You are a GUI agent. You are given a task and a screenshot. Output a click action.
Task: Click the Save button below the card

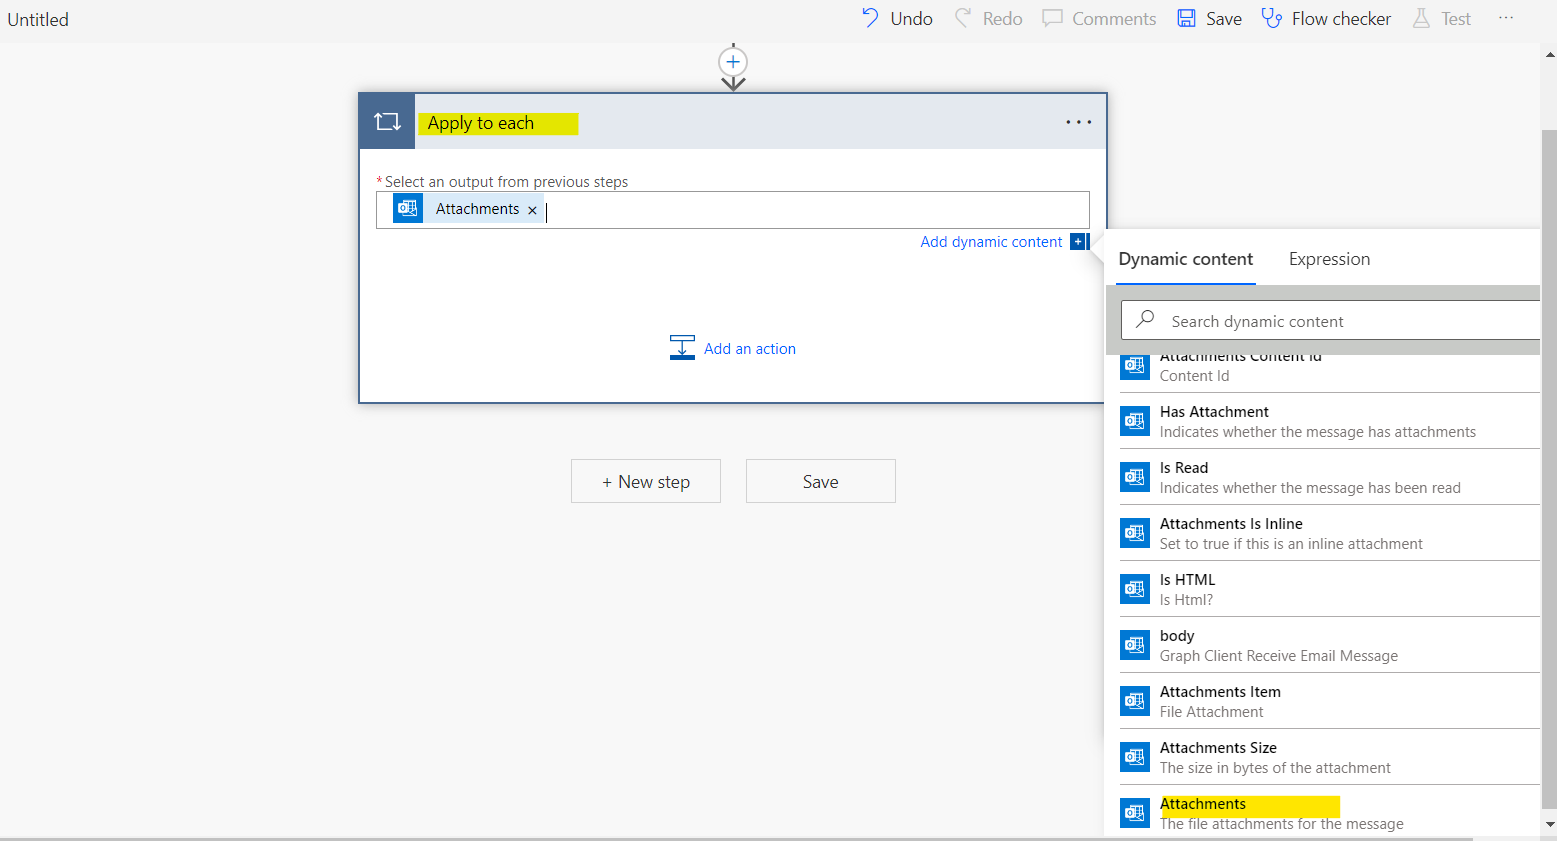tap(821, 481)
